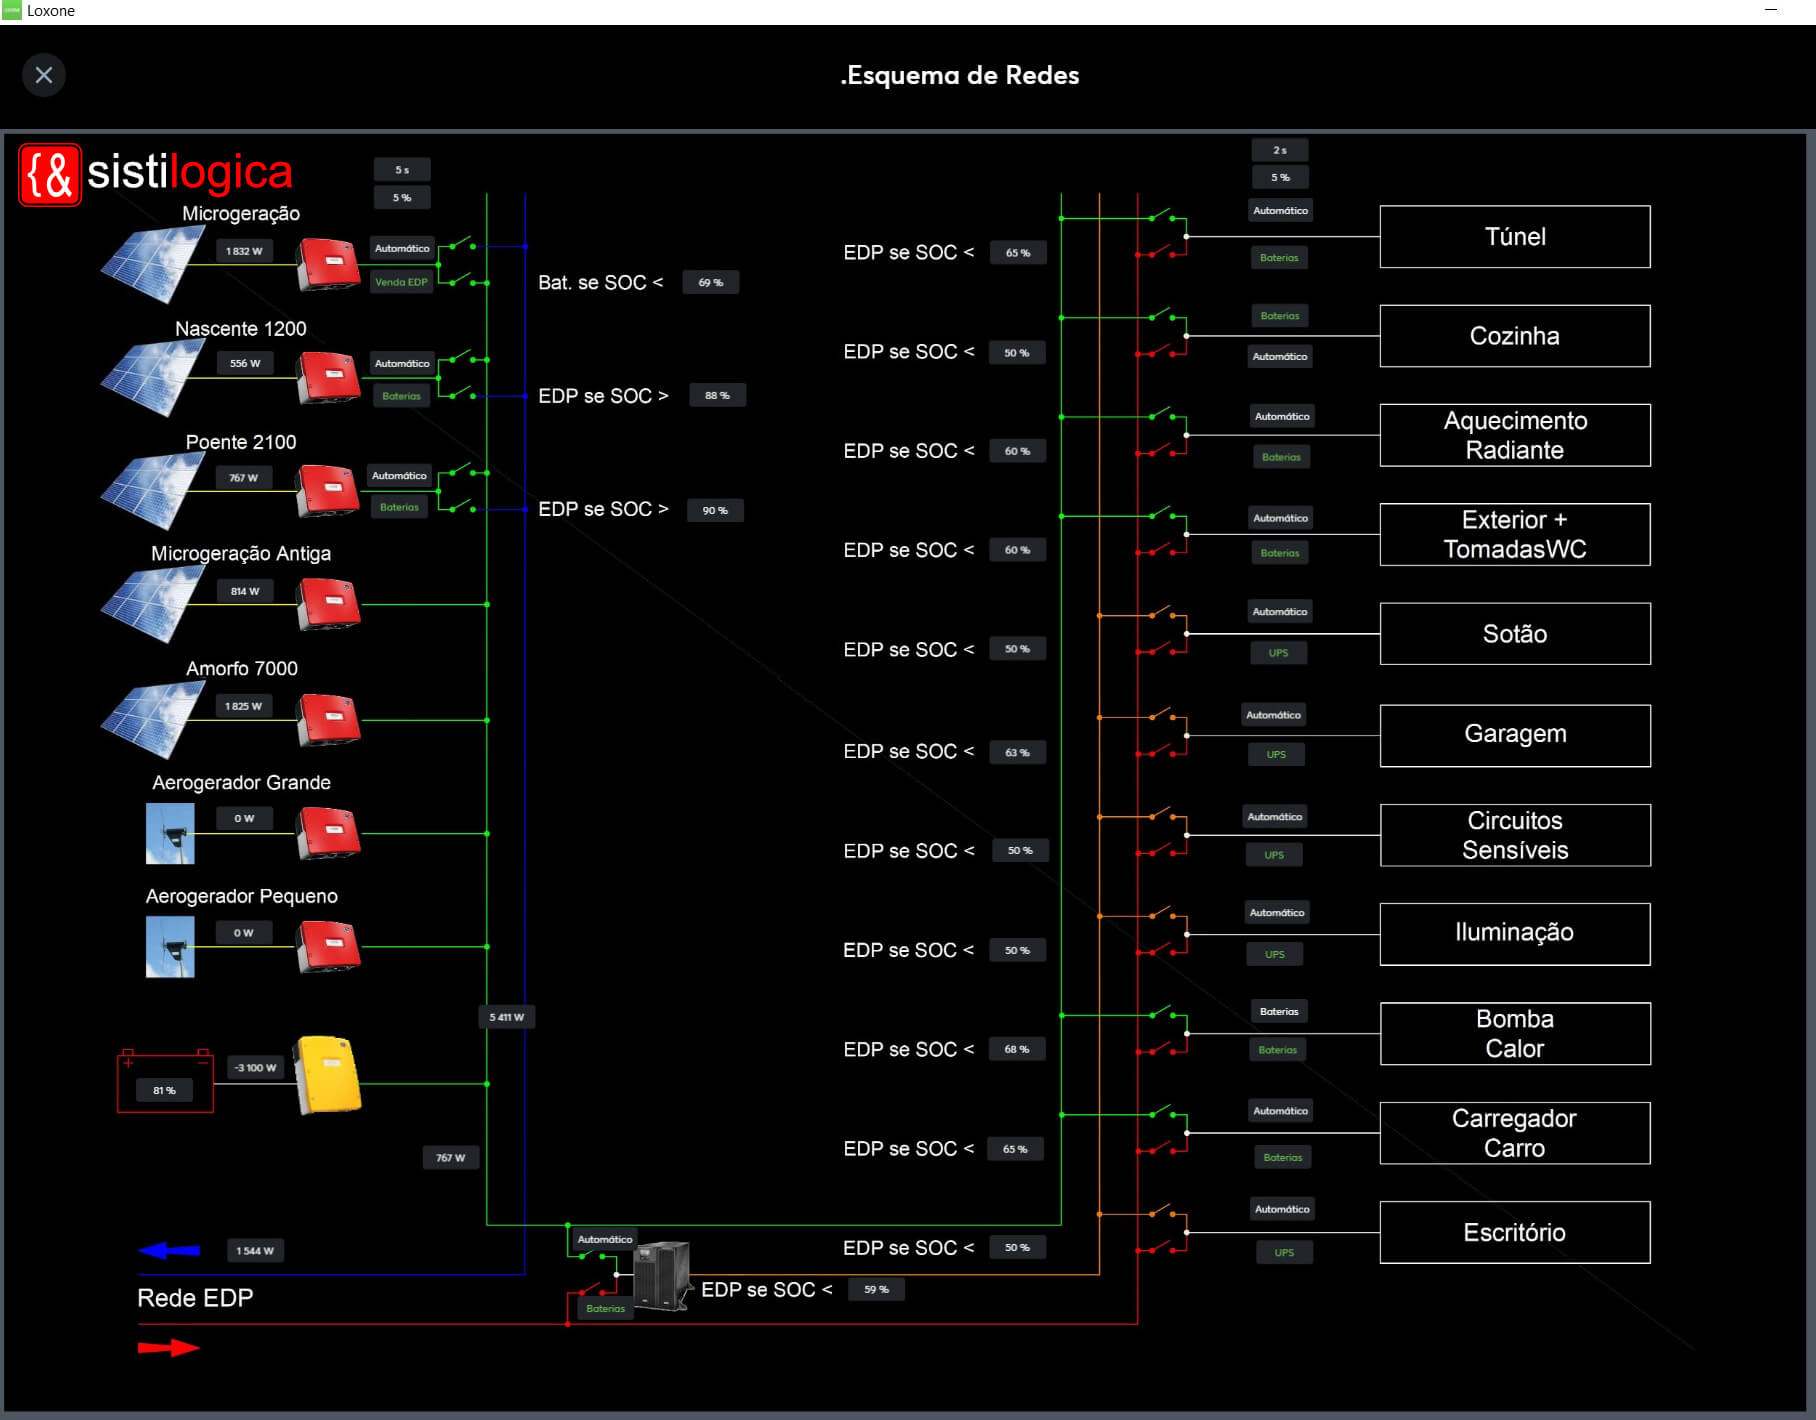Click the 5 411 W total power value
This screenshot has height=1420, width=1816.
pyautogui.click(x=506, y=1017)
